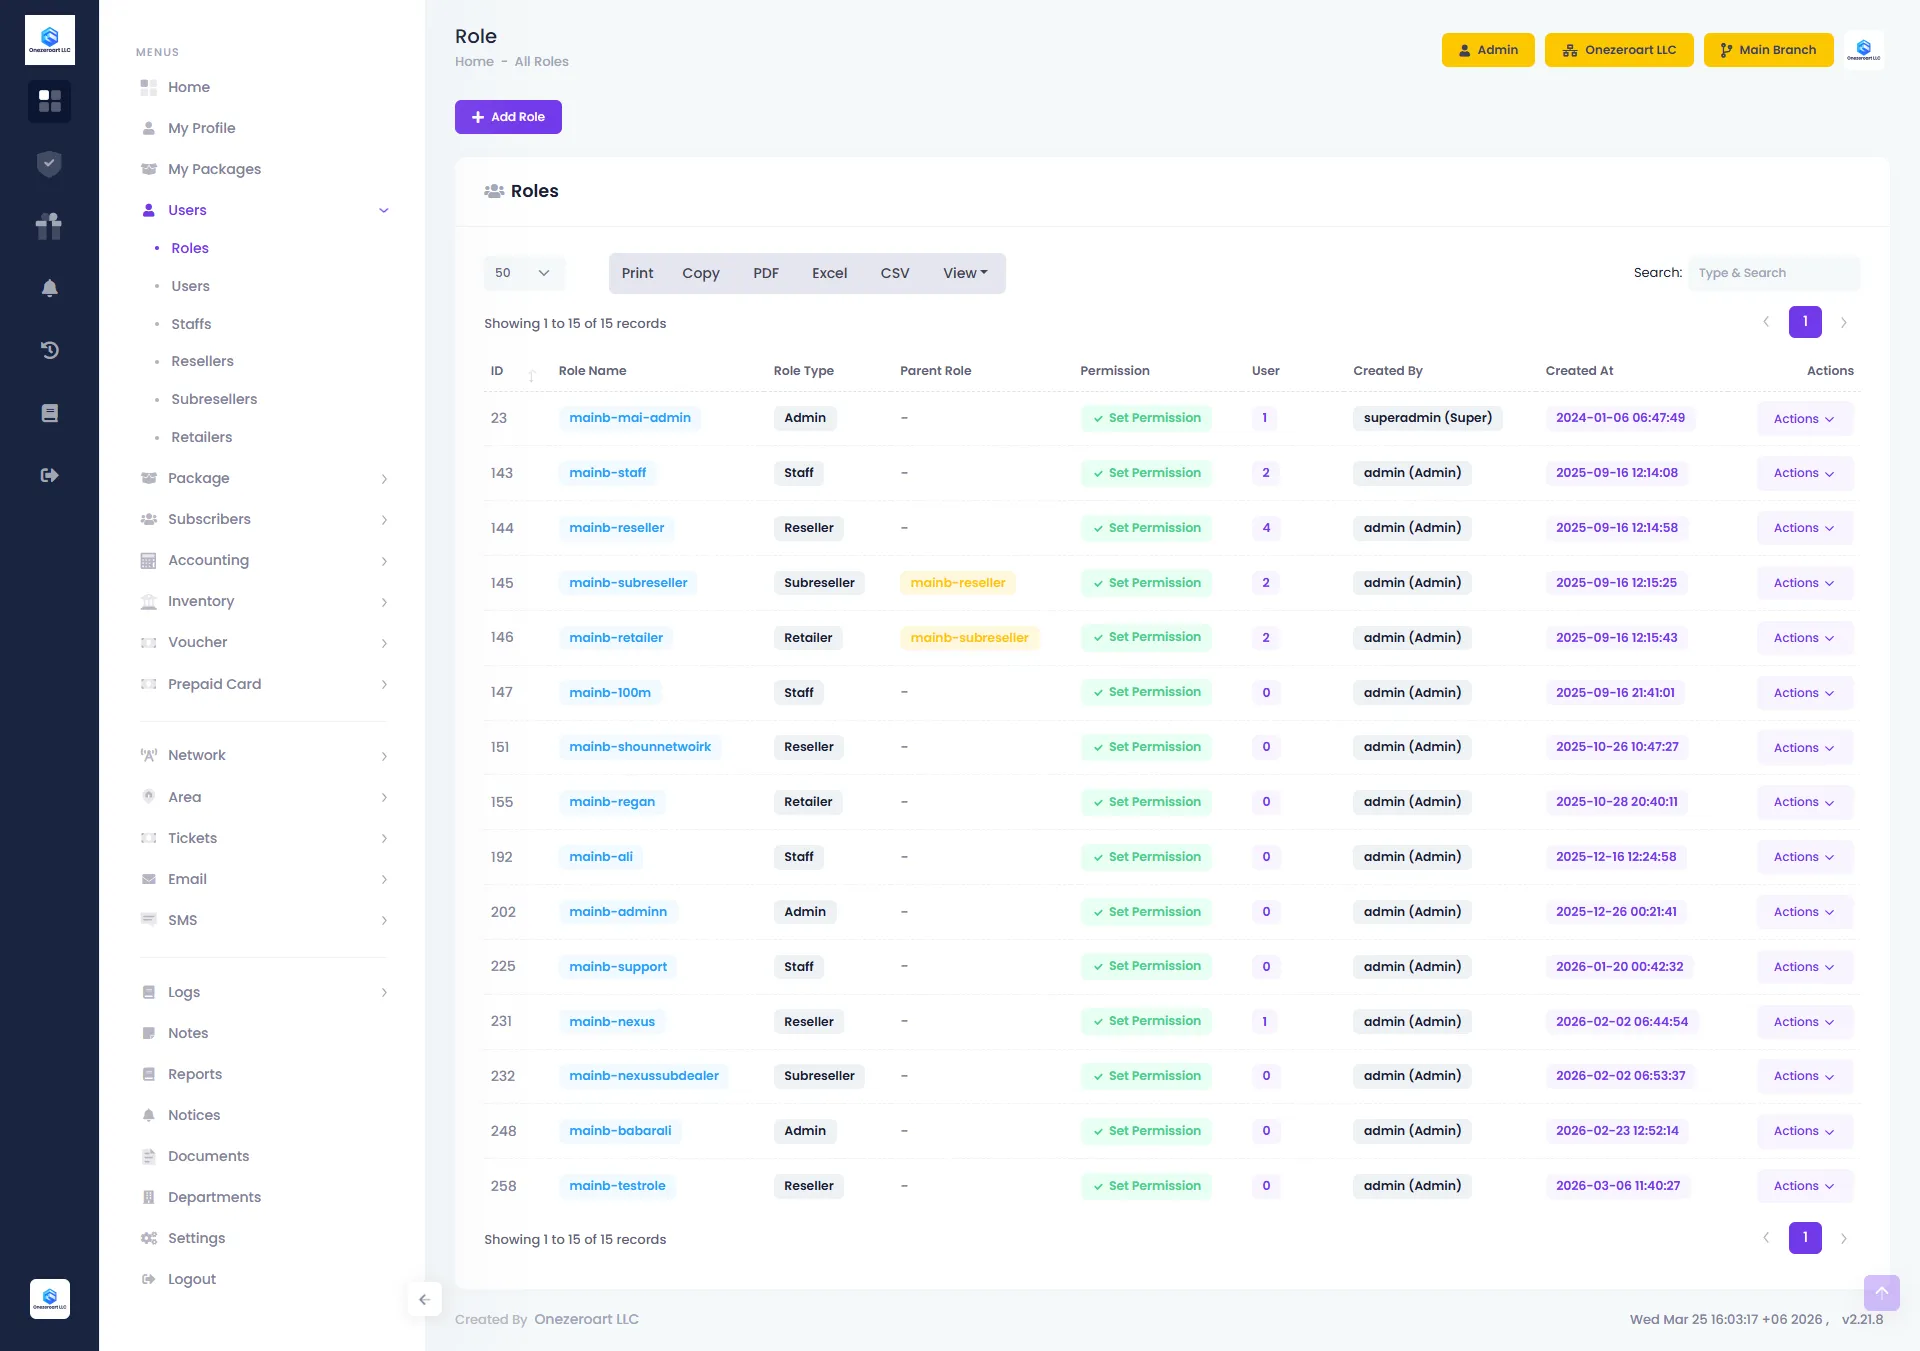Open the Reports menu item
1920x1351 pixels.
coord(194,1073)
